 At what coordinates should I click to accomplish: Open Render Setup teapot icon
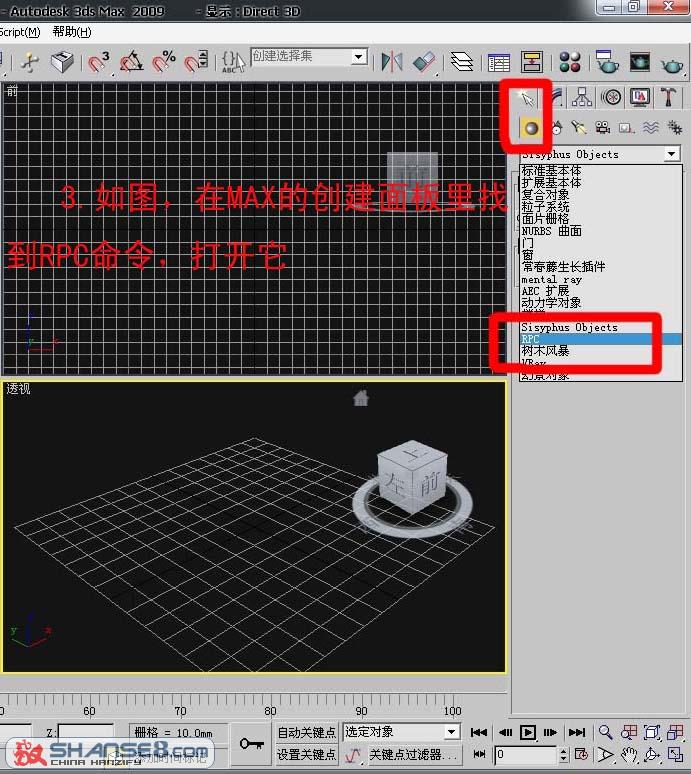click(607, 62)
